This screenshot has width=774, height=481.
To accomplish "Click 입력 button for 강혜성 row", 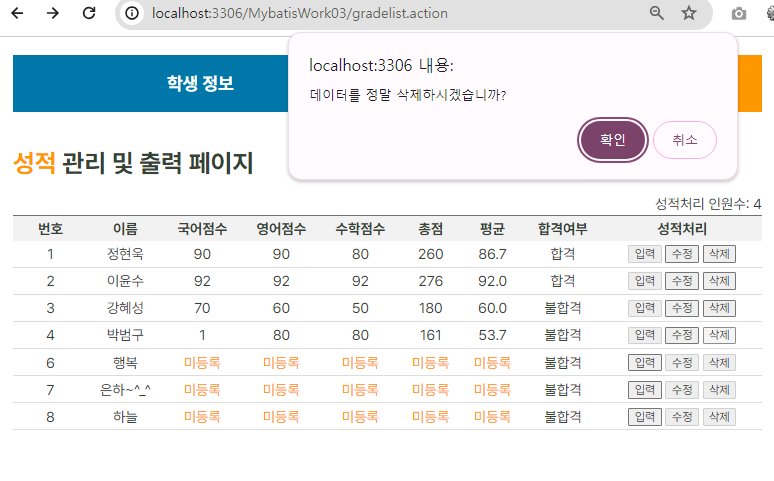I will (x=645, y=308).
